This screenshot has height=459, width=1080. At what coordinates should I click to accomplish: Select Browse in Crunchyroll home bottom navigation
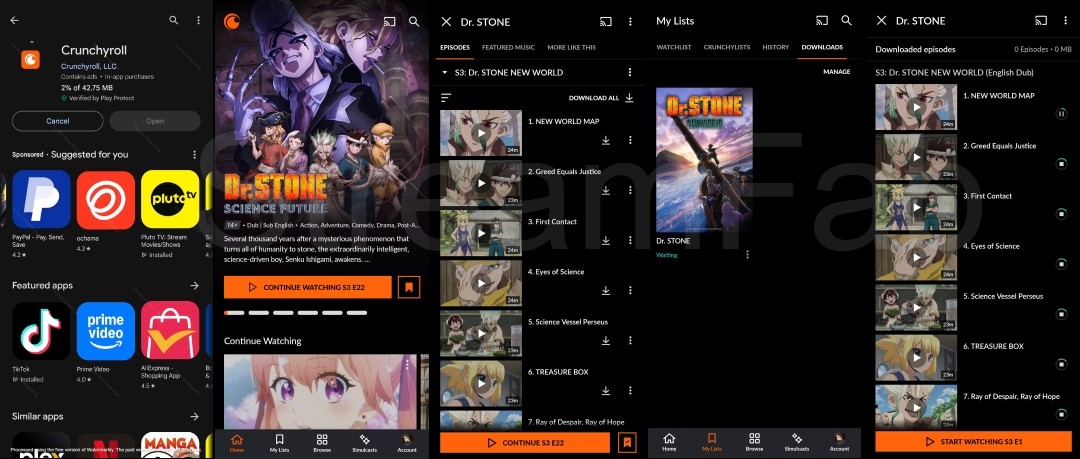[322, 443]
